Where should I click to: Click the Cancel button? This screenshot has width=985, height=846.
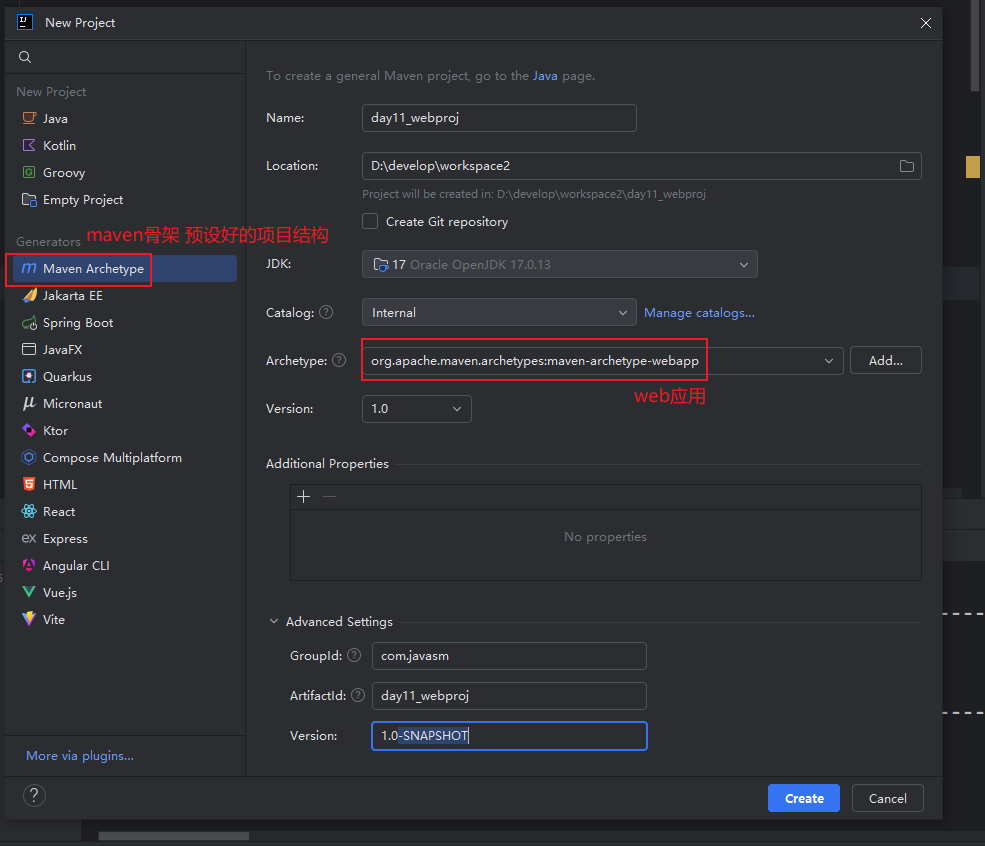pyautogui.click(x=887, y=798)
